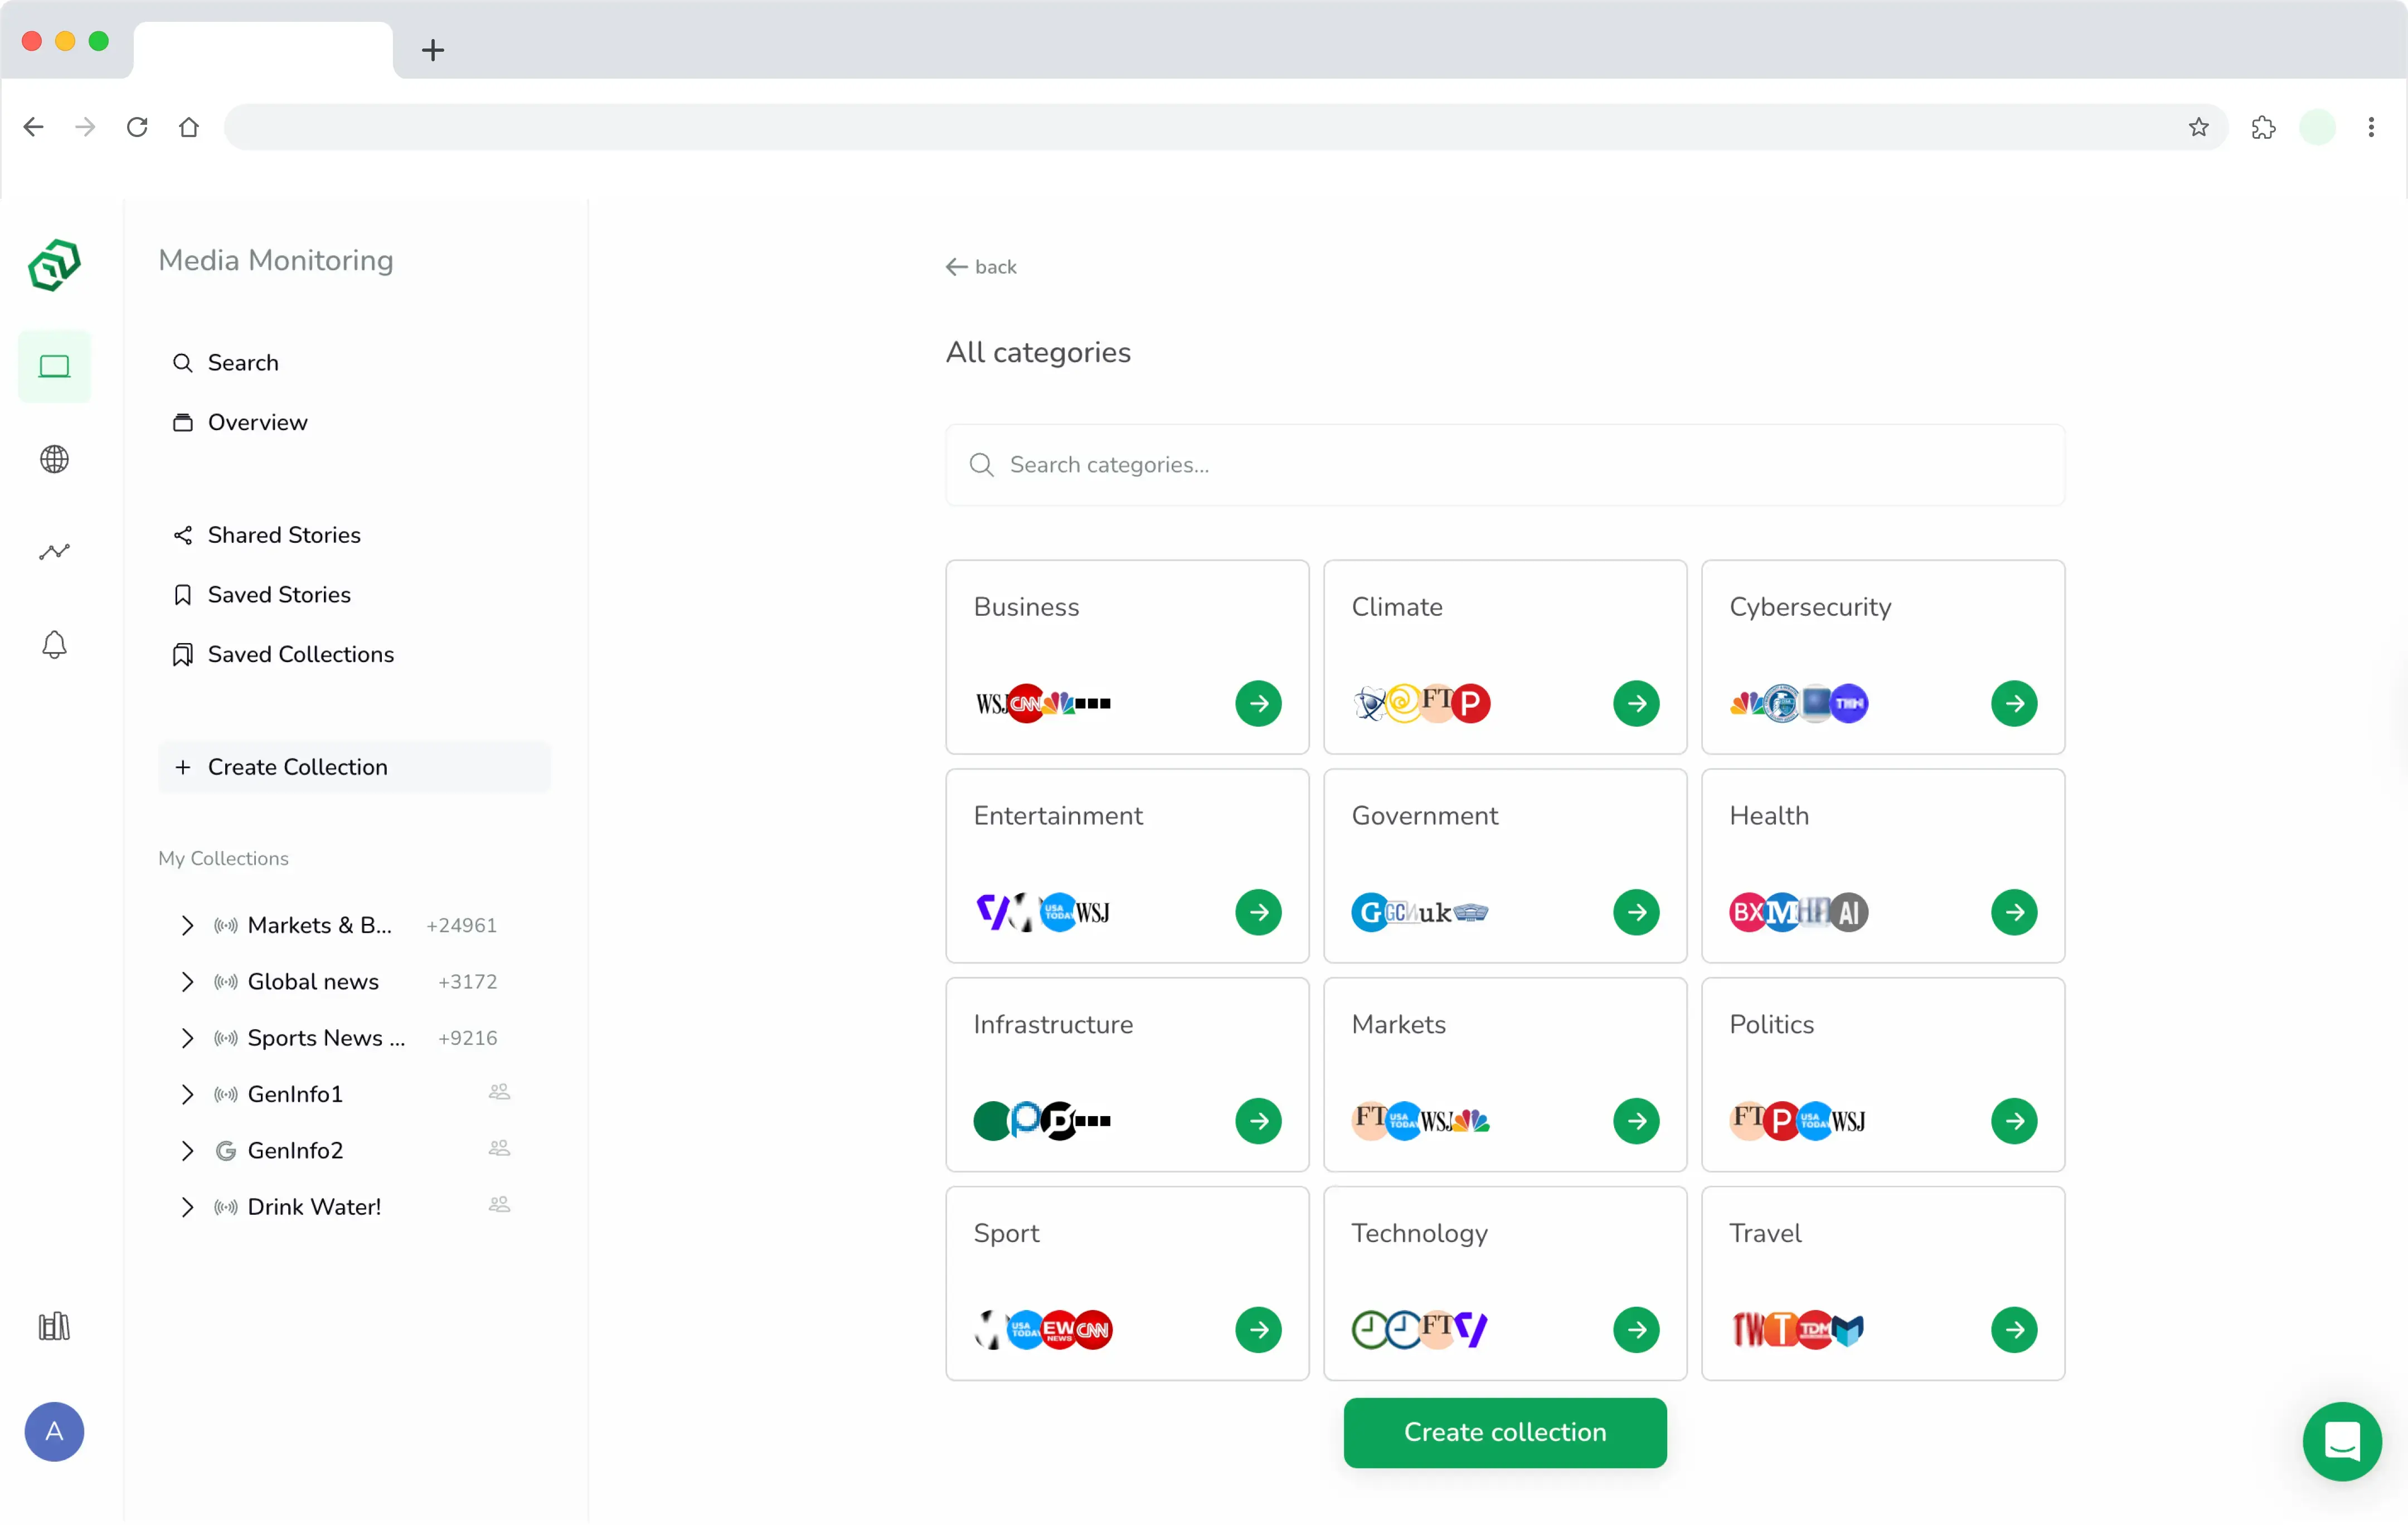This screenshot has width=2408, height=1538.
Task: Select the Business category title
Action: point(1026,607)
